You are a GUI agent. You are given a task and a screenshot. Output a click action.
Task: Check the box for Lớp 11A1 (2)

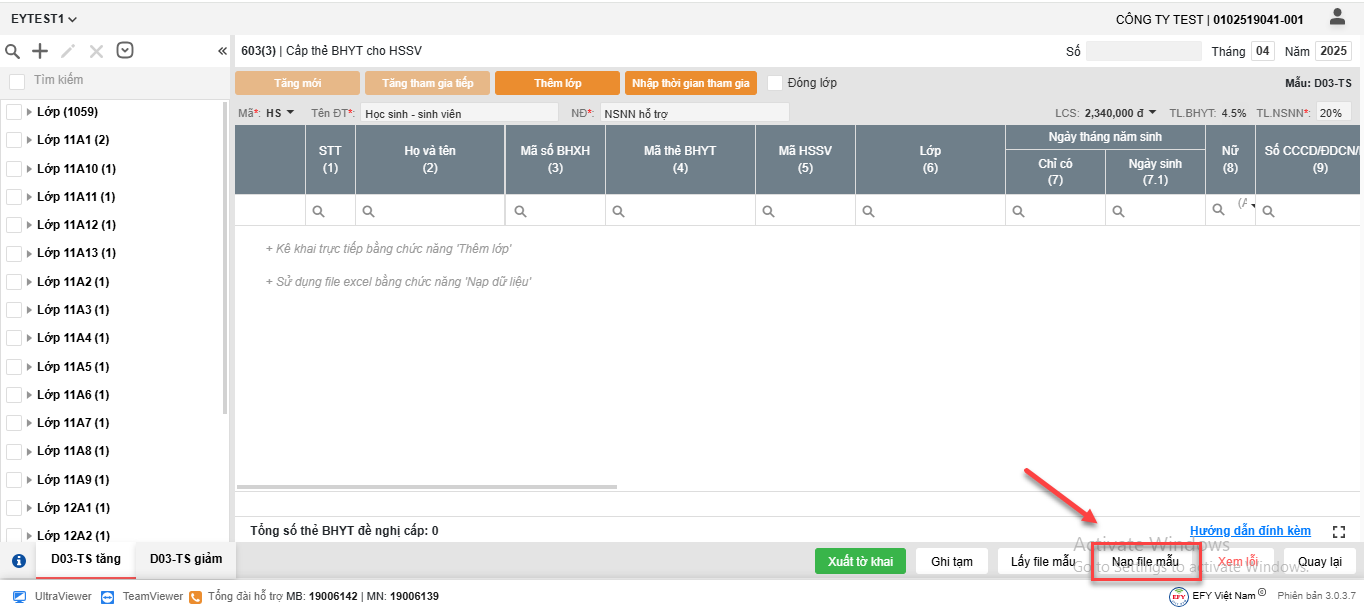coord(14,141)
